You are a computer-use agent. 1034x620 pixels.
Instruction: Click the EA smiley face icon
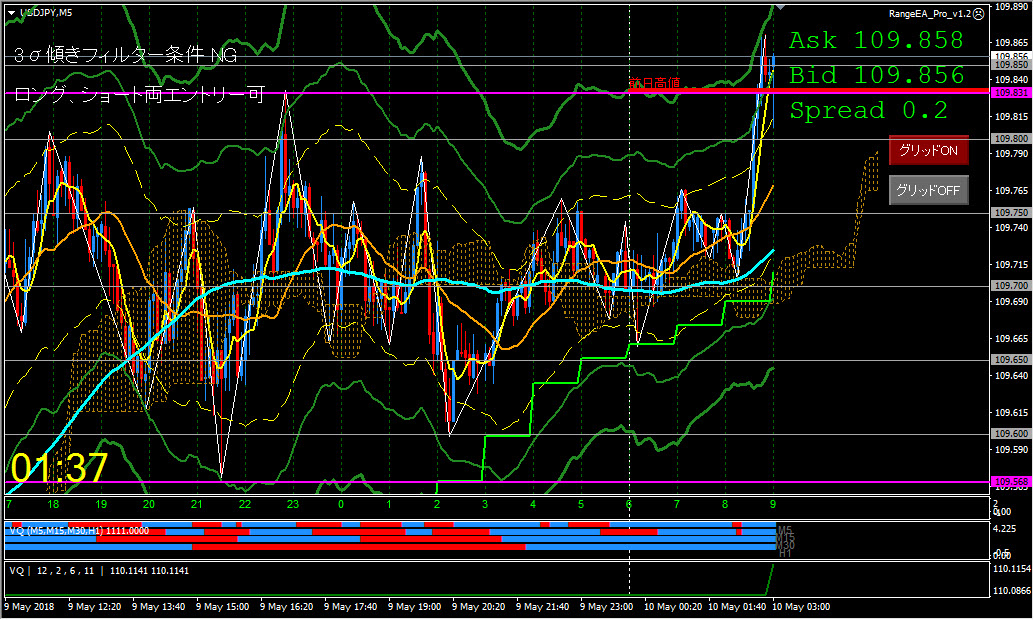979,14
